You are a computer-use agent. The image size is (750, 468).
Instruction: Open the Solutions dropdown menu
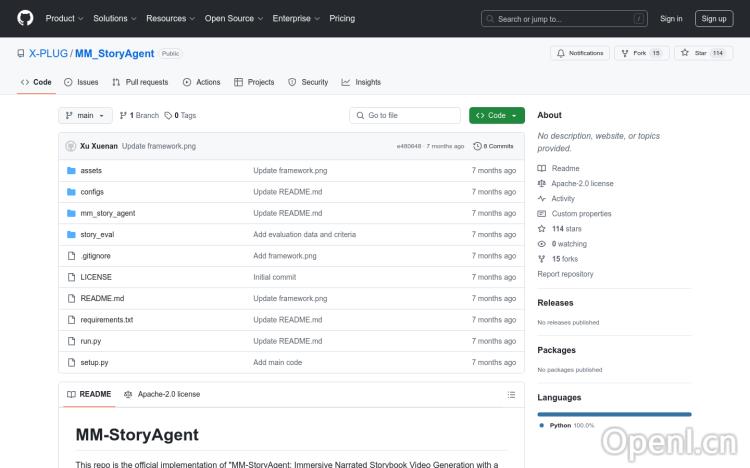114,18
